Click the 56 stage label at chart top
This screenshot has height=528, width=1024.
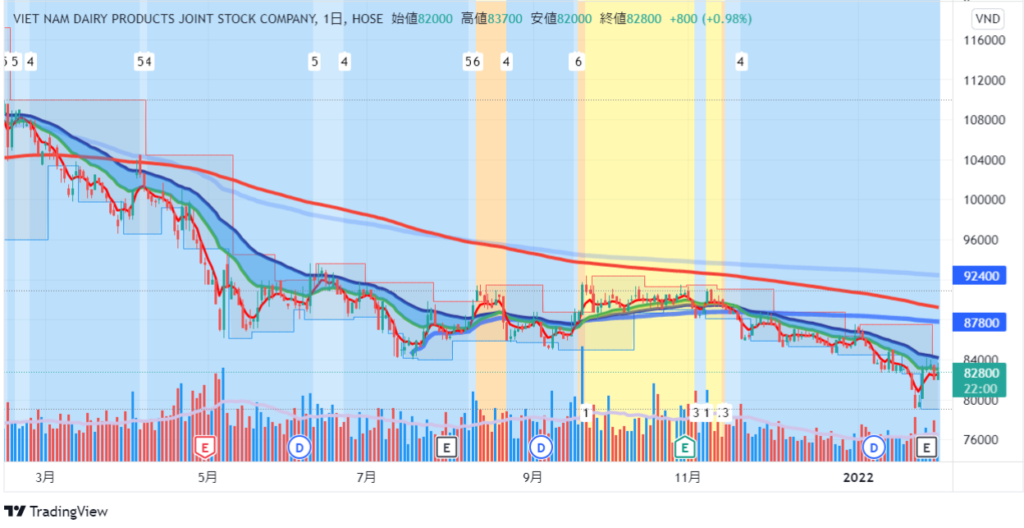[x=472, y=62]
